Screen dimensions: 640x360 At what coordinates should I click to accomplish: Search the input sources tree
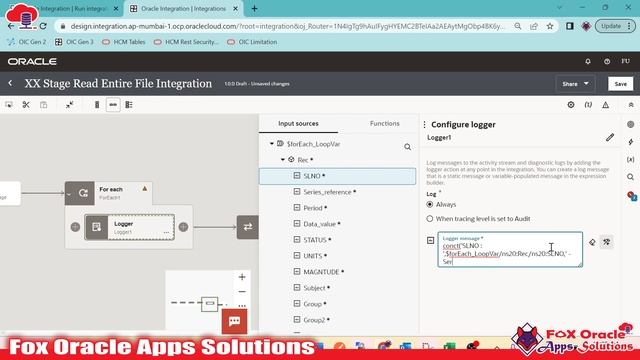click(407, 147)
